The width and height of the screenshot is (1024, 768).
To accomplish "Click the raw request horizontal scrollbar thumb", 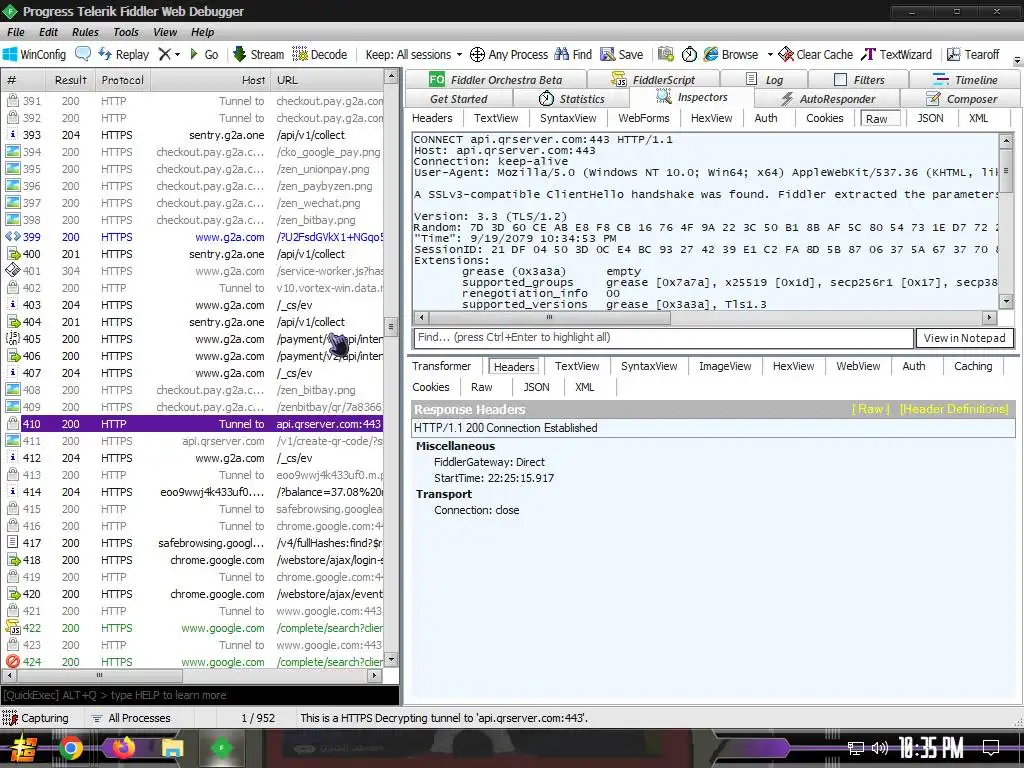I will click(549, 317).
